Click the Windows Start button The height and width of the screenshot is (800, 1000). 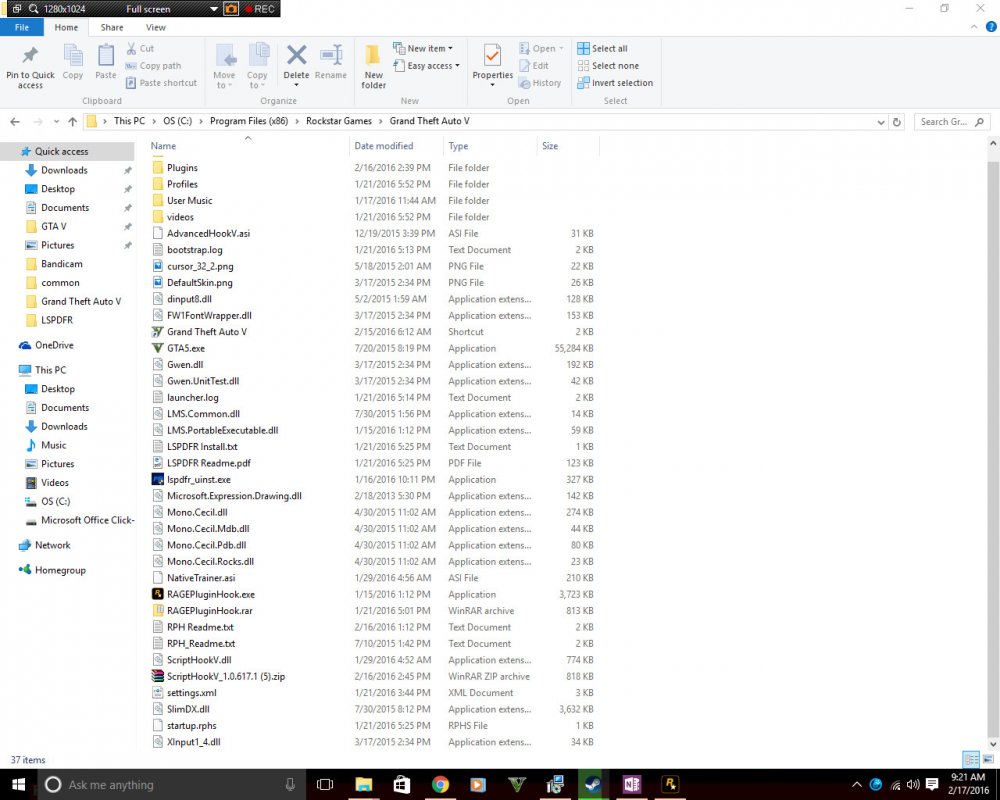(x=18, y=785)
